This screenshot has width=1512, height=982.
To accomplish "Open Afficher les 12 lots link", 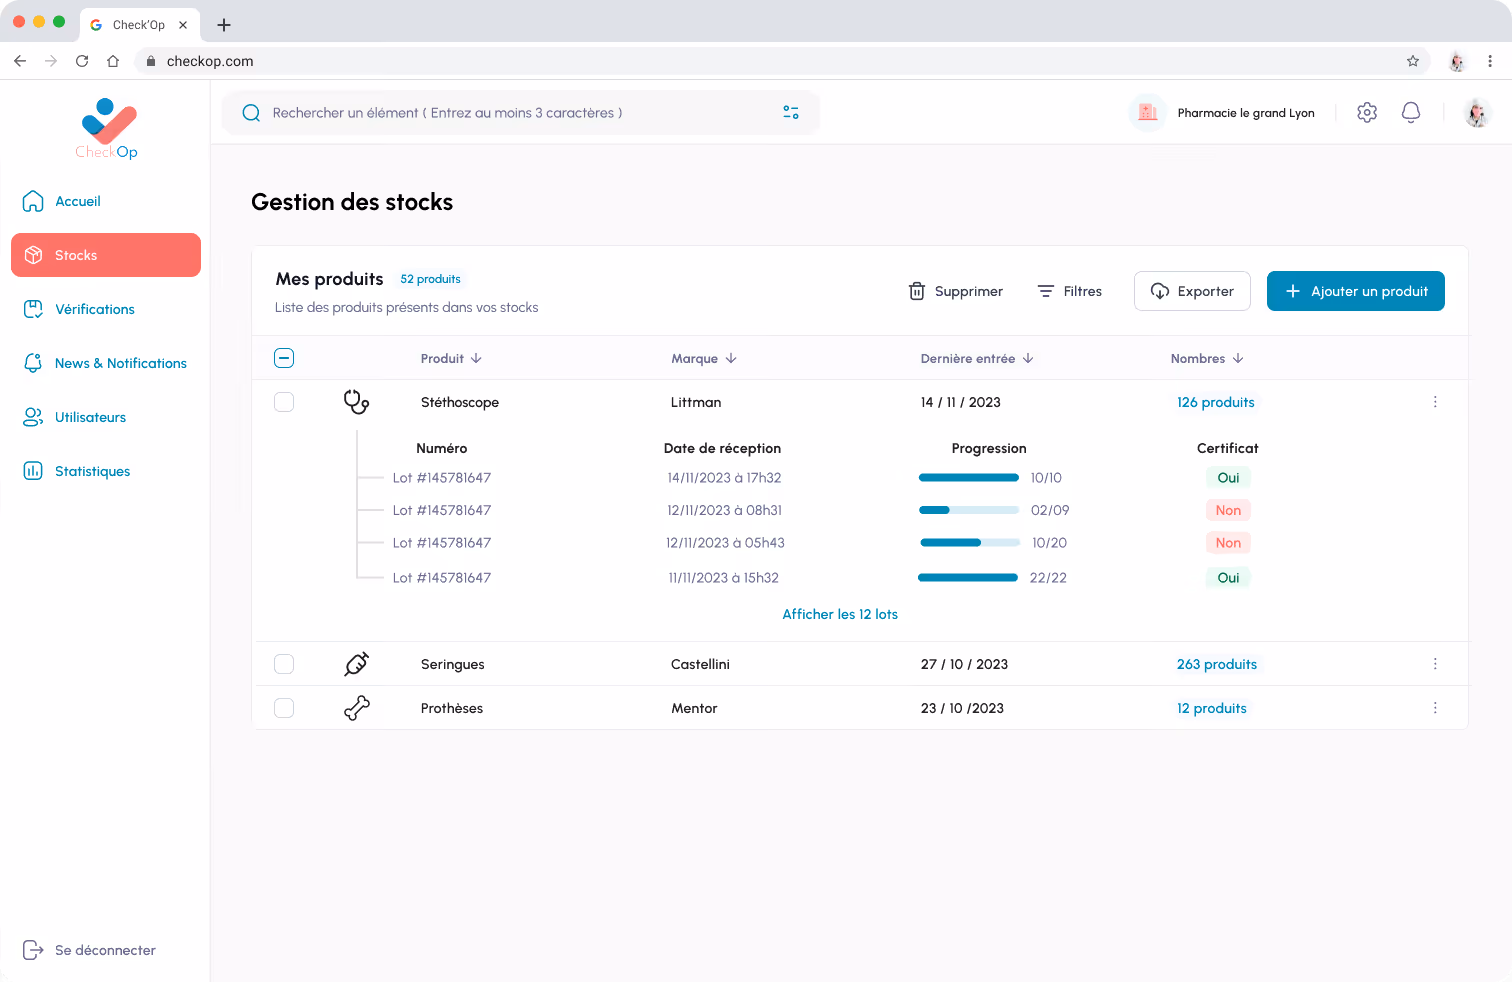I will tap(840, 613).
